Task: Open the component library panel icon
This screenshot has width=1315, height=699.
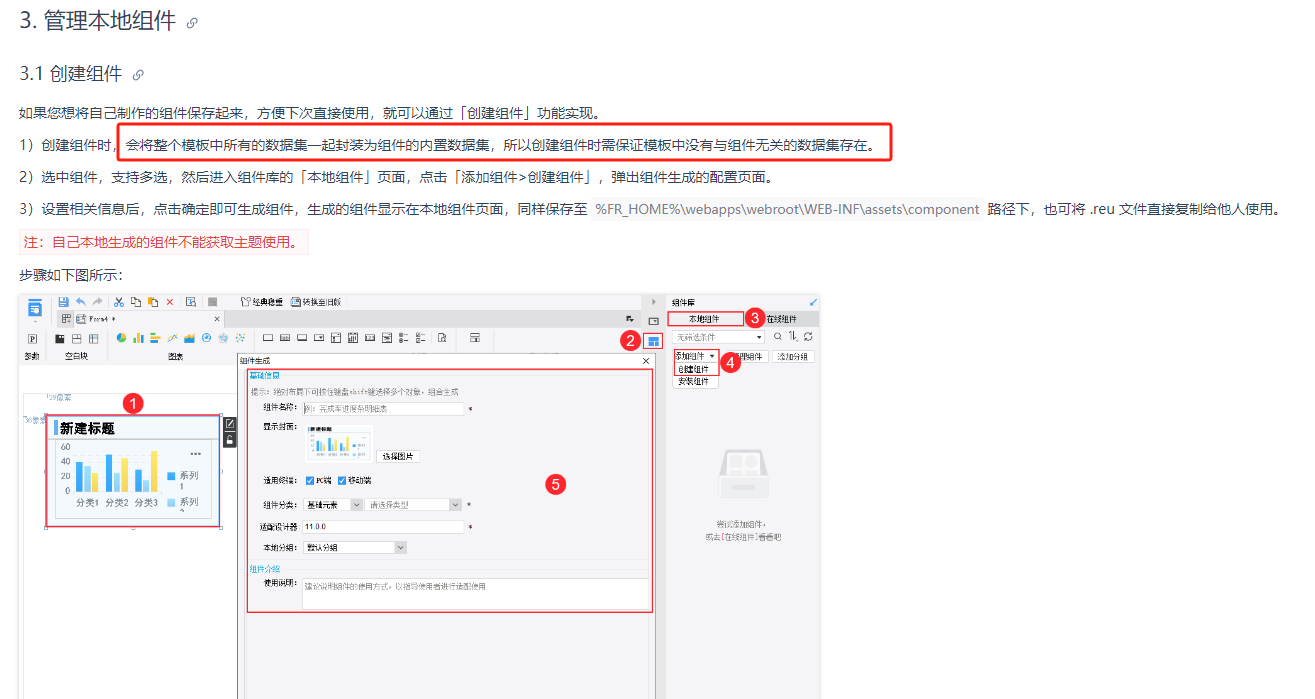Action: point(653,341)
